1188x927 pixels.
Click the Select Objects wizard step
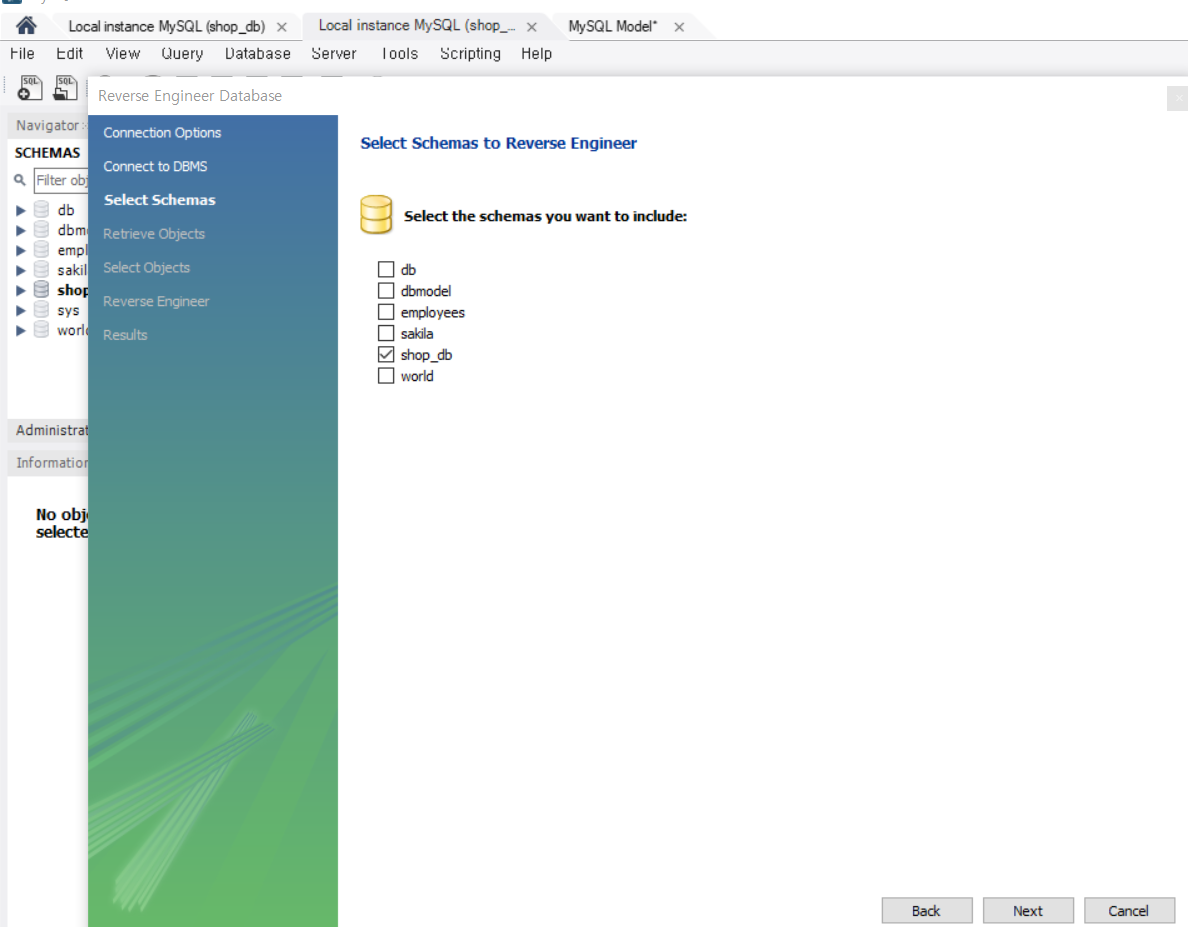[x=146, y=267]
